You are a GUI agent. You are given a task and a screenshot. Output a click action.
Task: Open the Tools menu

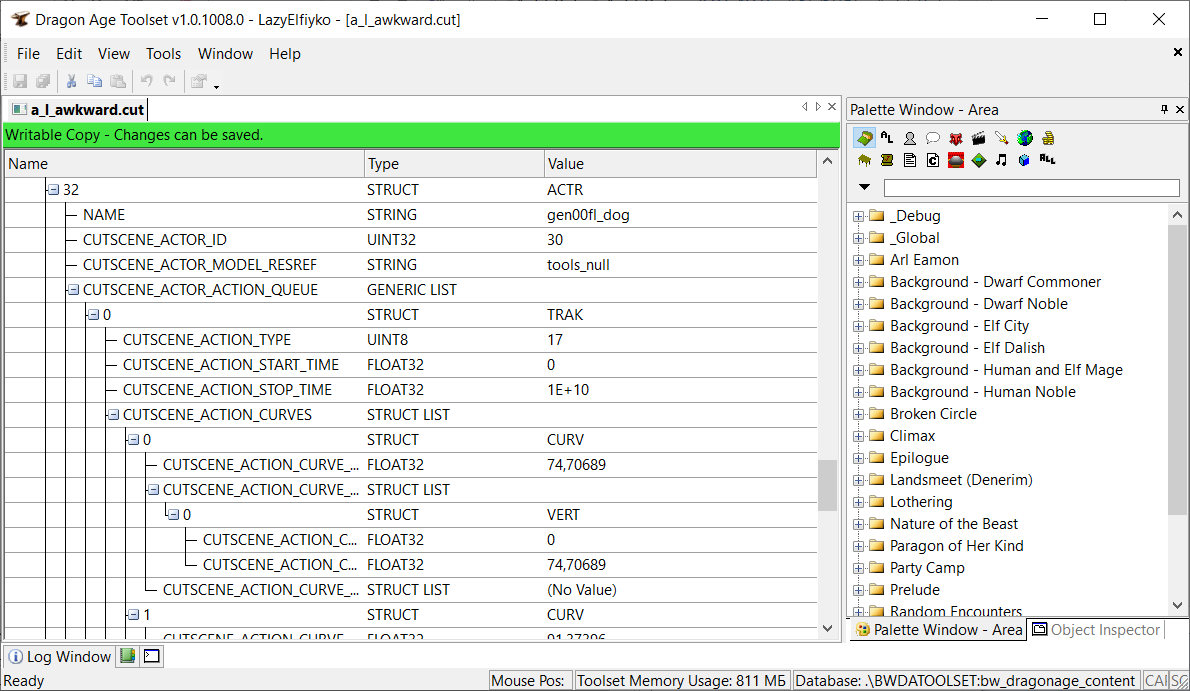[163, 54]
